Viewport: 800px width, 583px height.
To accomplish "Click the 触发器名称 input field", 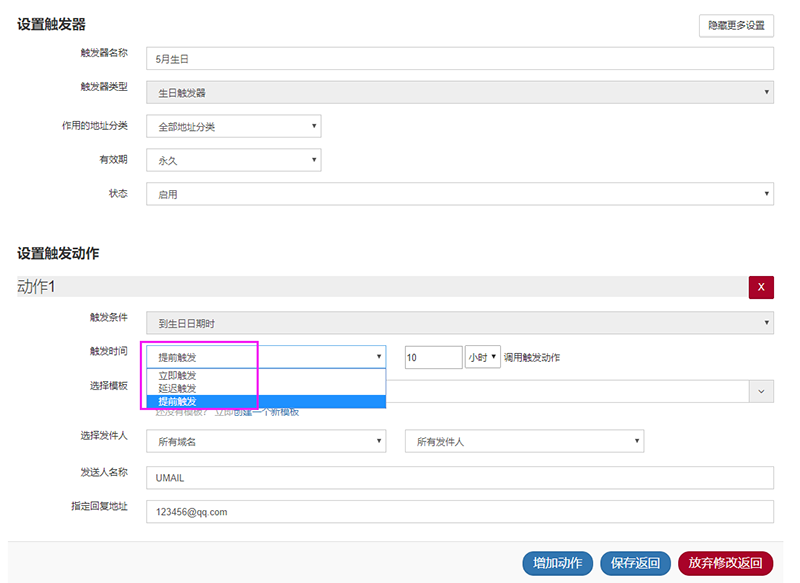I will [x=460, y=59].
